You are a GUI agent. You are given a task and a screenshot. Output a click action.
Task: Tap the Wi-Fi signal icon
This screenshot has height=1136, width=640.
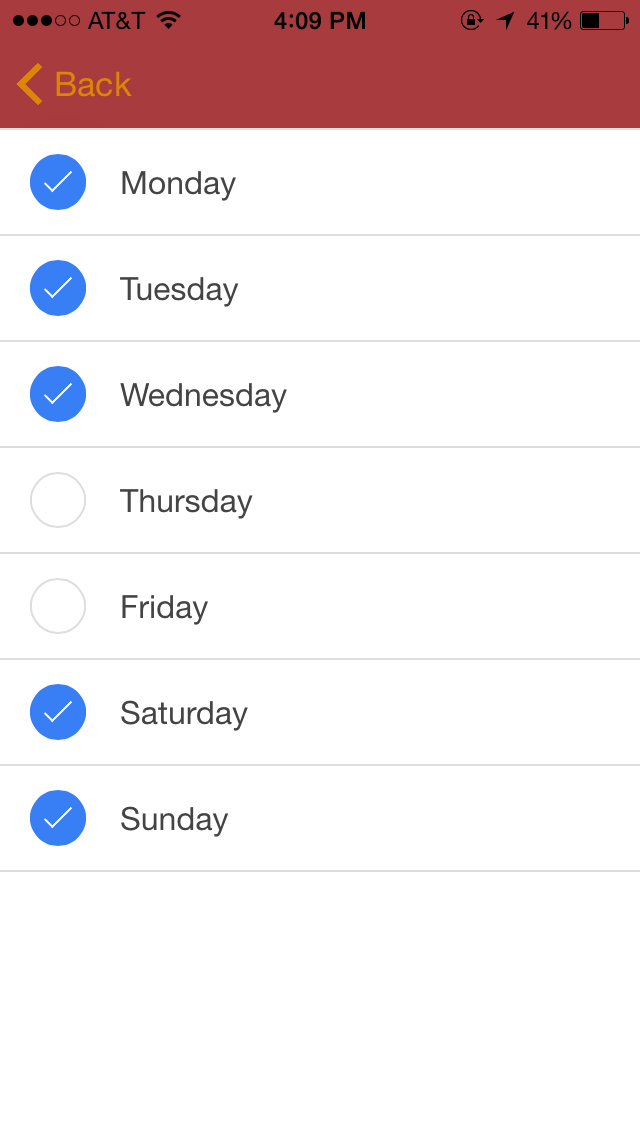point(168,20)
